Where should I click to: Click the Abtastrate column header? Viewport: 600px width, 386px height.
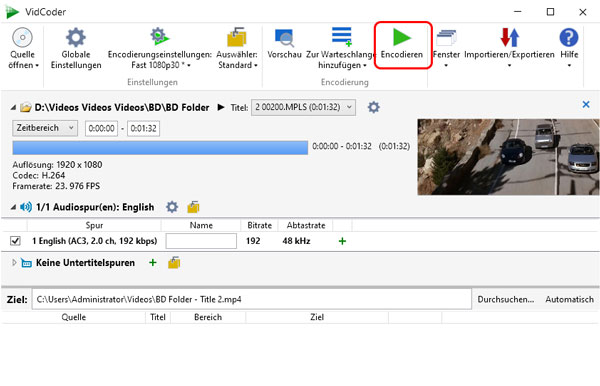click(x=306, y=225)
